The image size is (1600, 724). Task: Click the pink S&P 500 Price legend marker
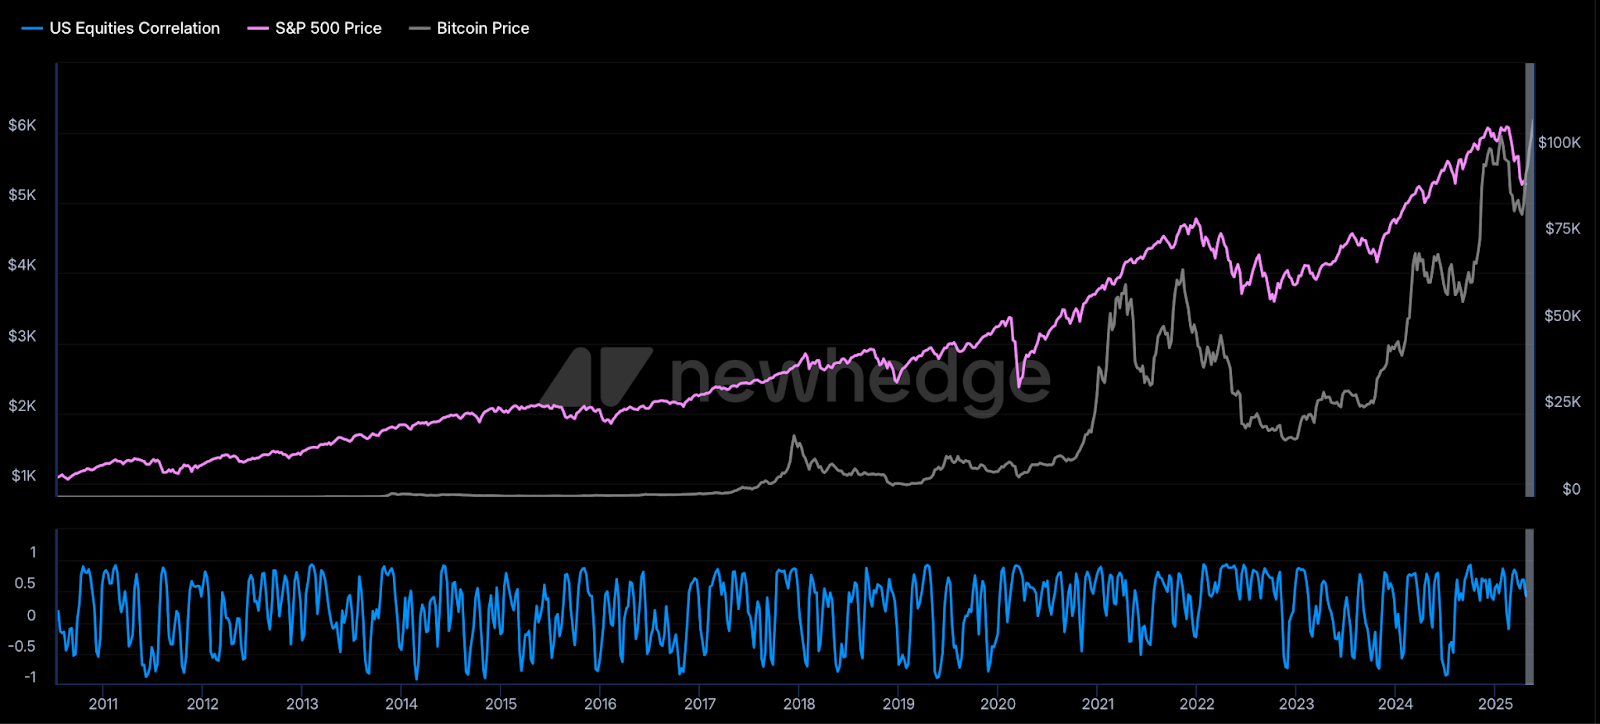258,29
